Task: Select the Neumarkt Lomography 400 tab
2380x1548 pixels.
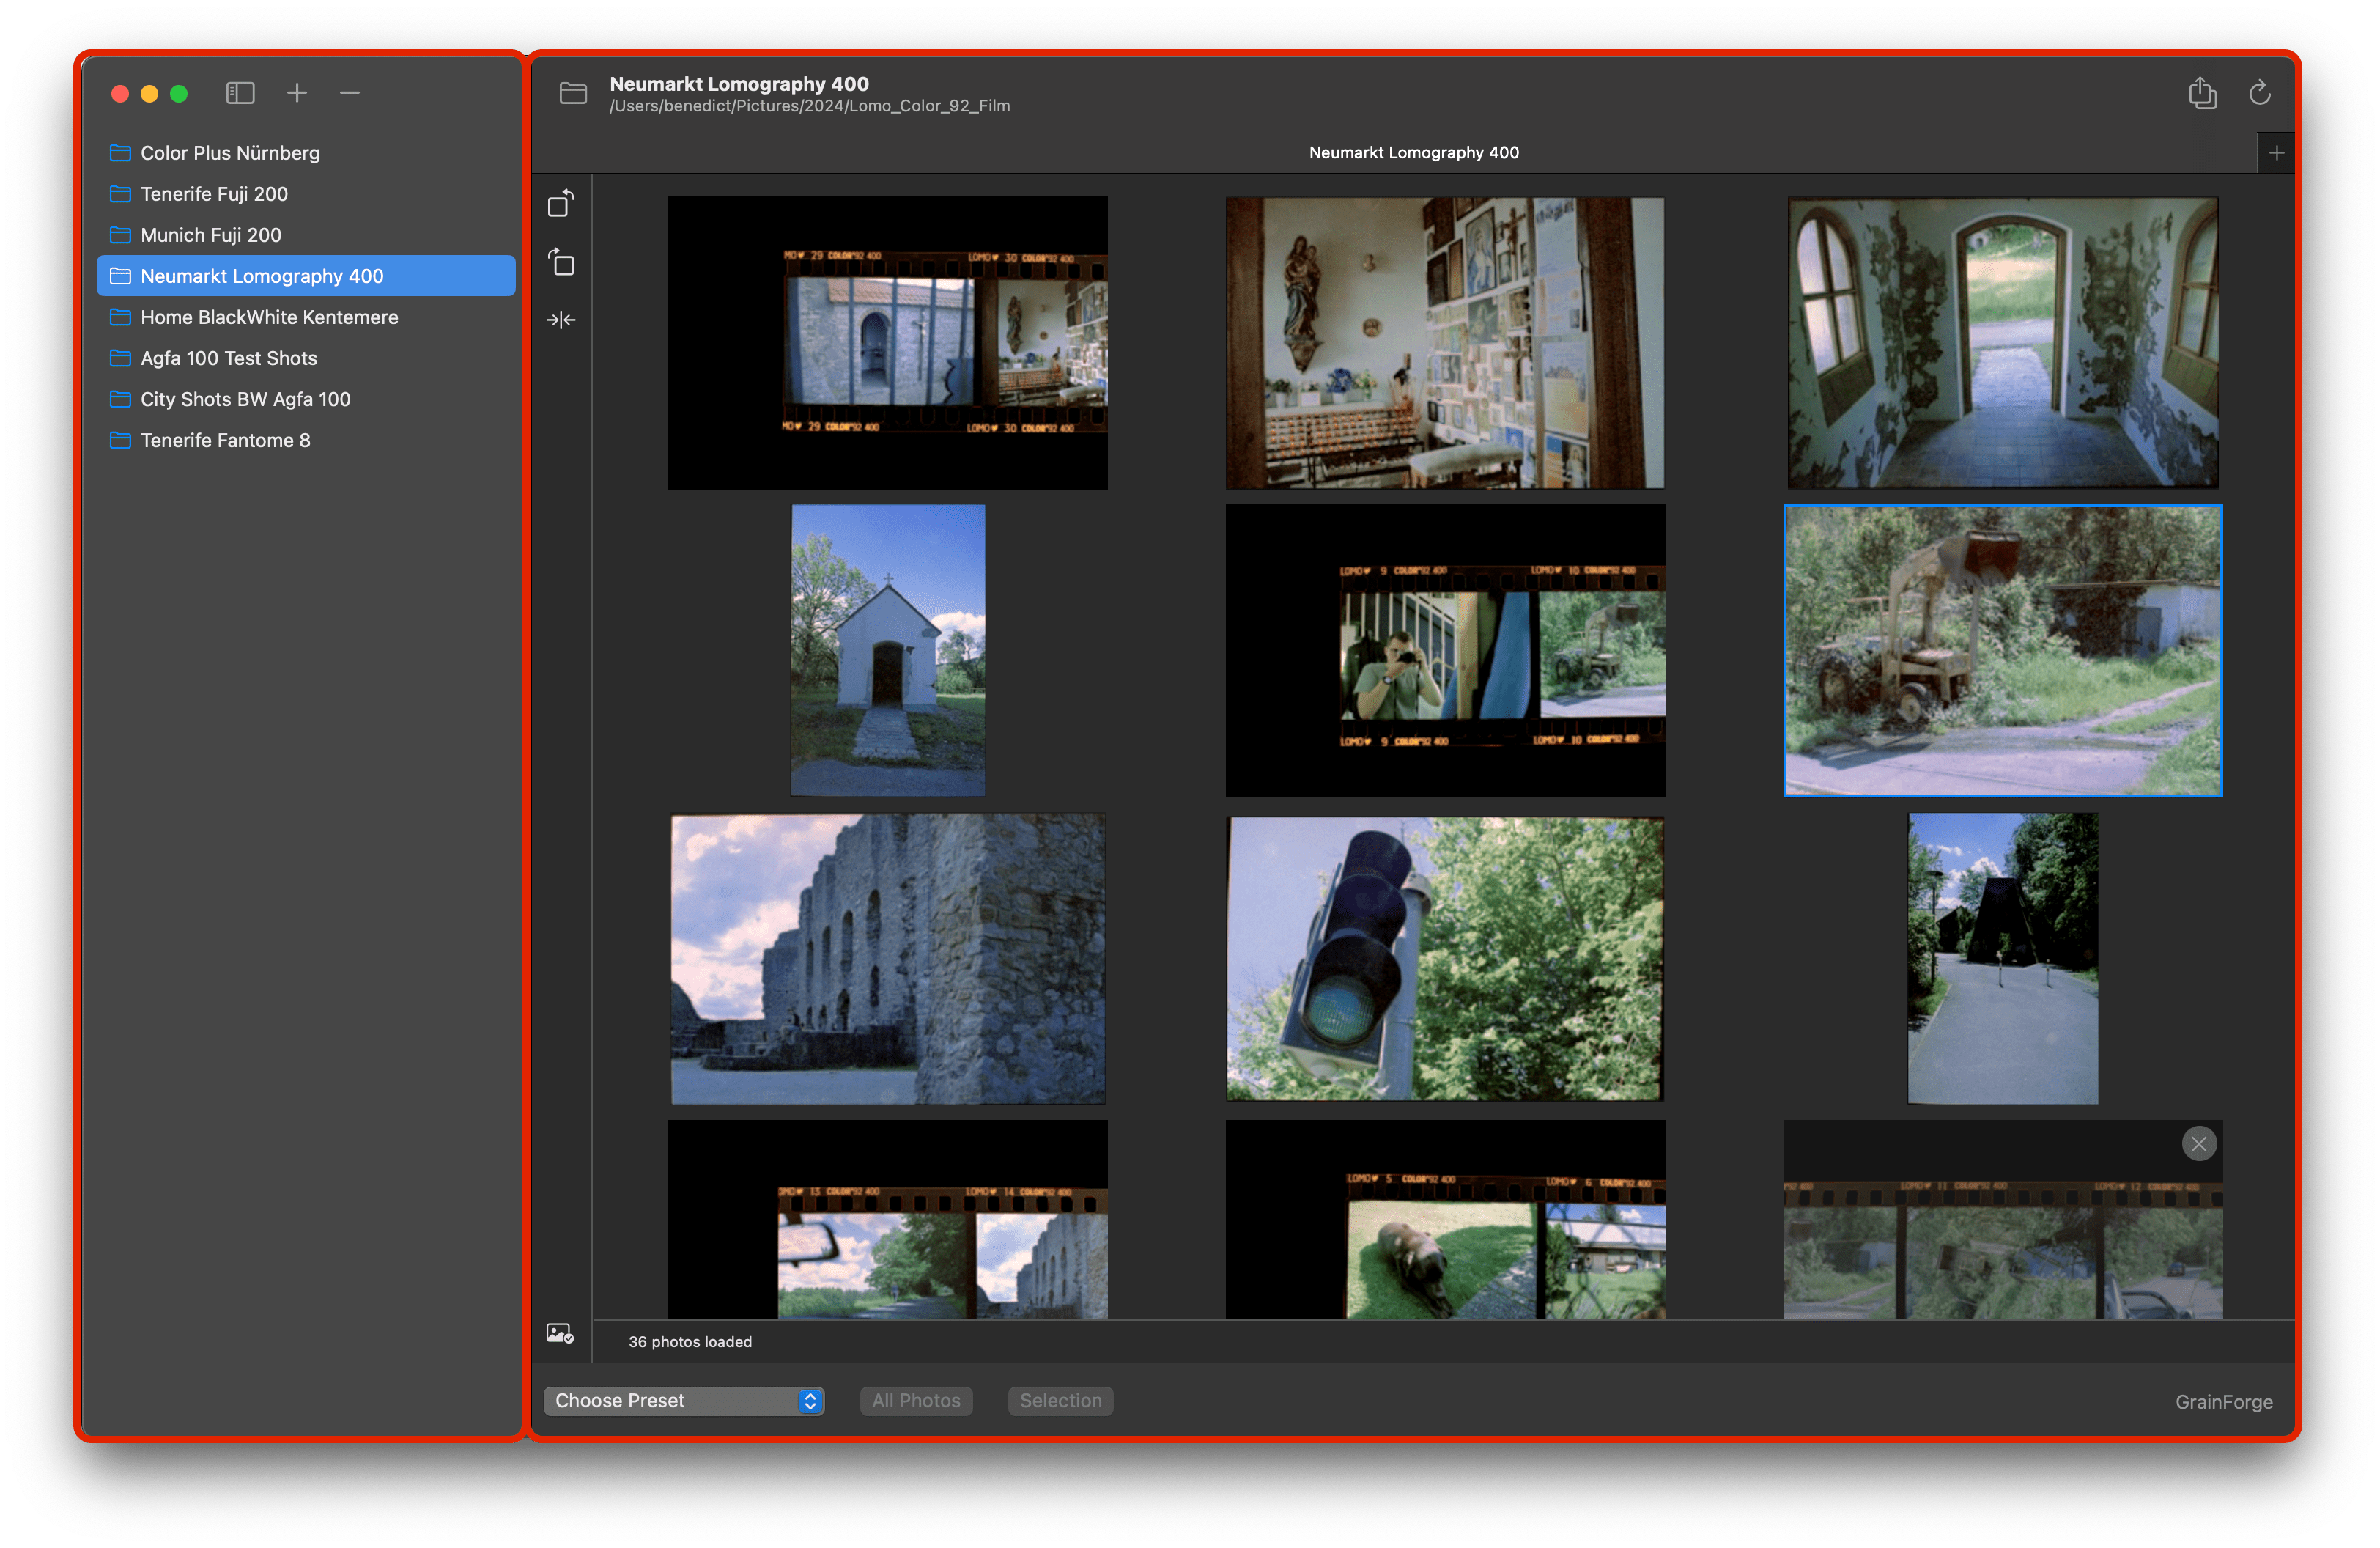Action: pyautogui.click(x=1413, y=153)
